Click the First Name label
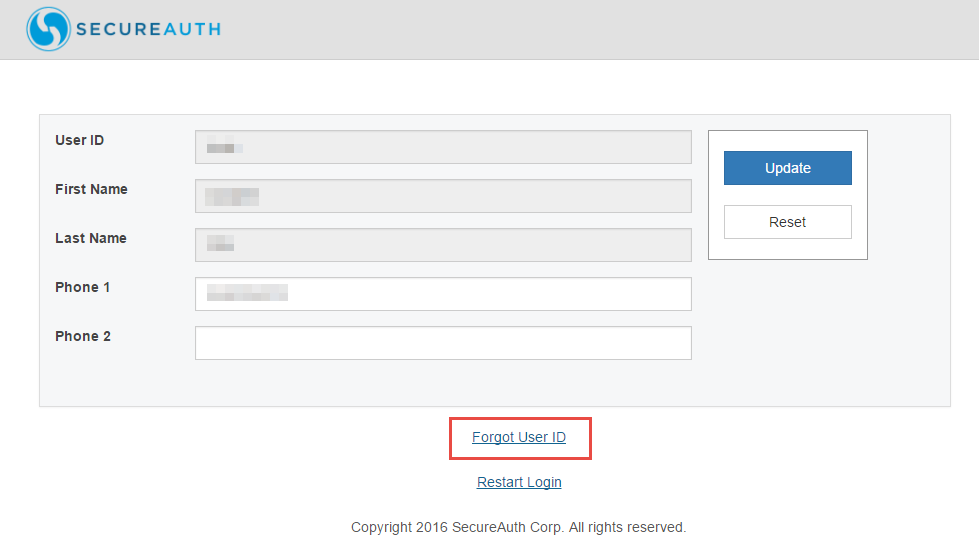 91,189
